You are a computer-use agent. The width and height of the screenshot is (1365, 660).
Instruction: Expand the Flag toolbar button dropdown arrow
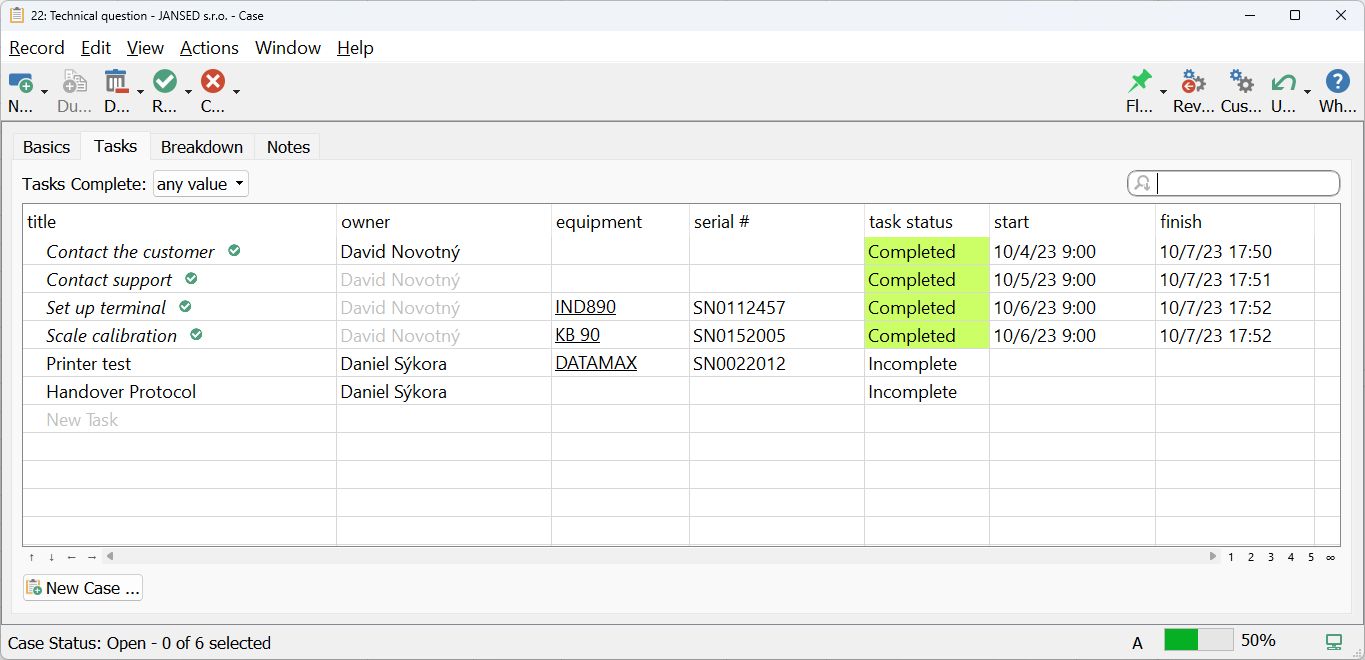click(x=1163, y=92)
